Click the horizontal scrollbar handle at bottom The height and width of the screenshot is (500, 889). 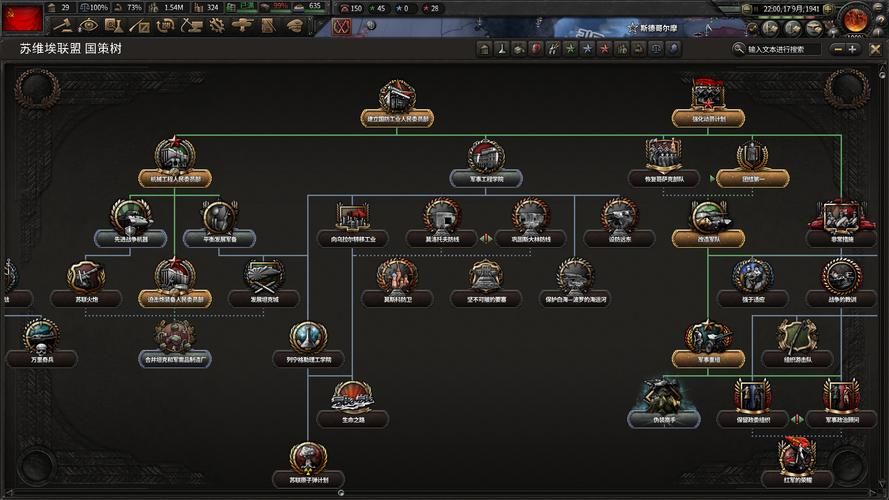(341, 493)
